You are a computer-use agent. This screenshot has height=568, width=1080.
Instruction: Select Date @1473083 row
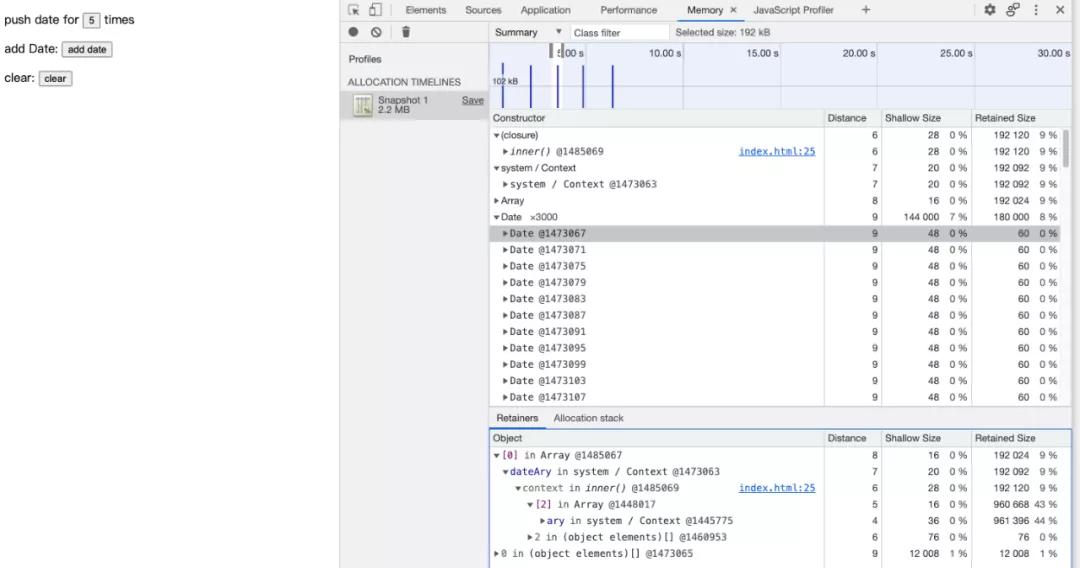click(x=775, y=299)
